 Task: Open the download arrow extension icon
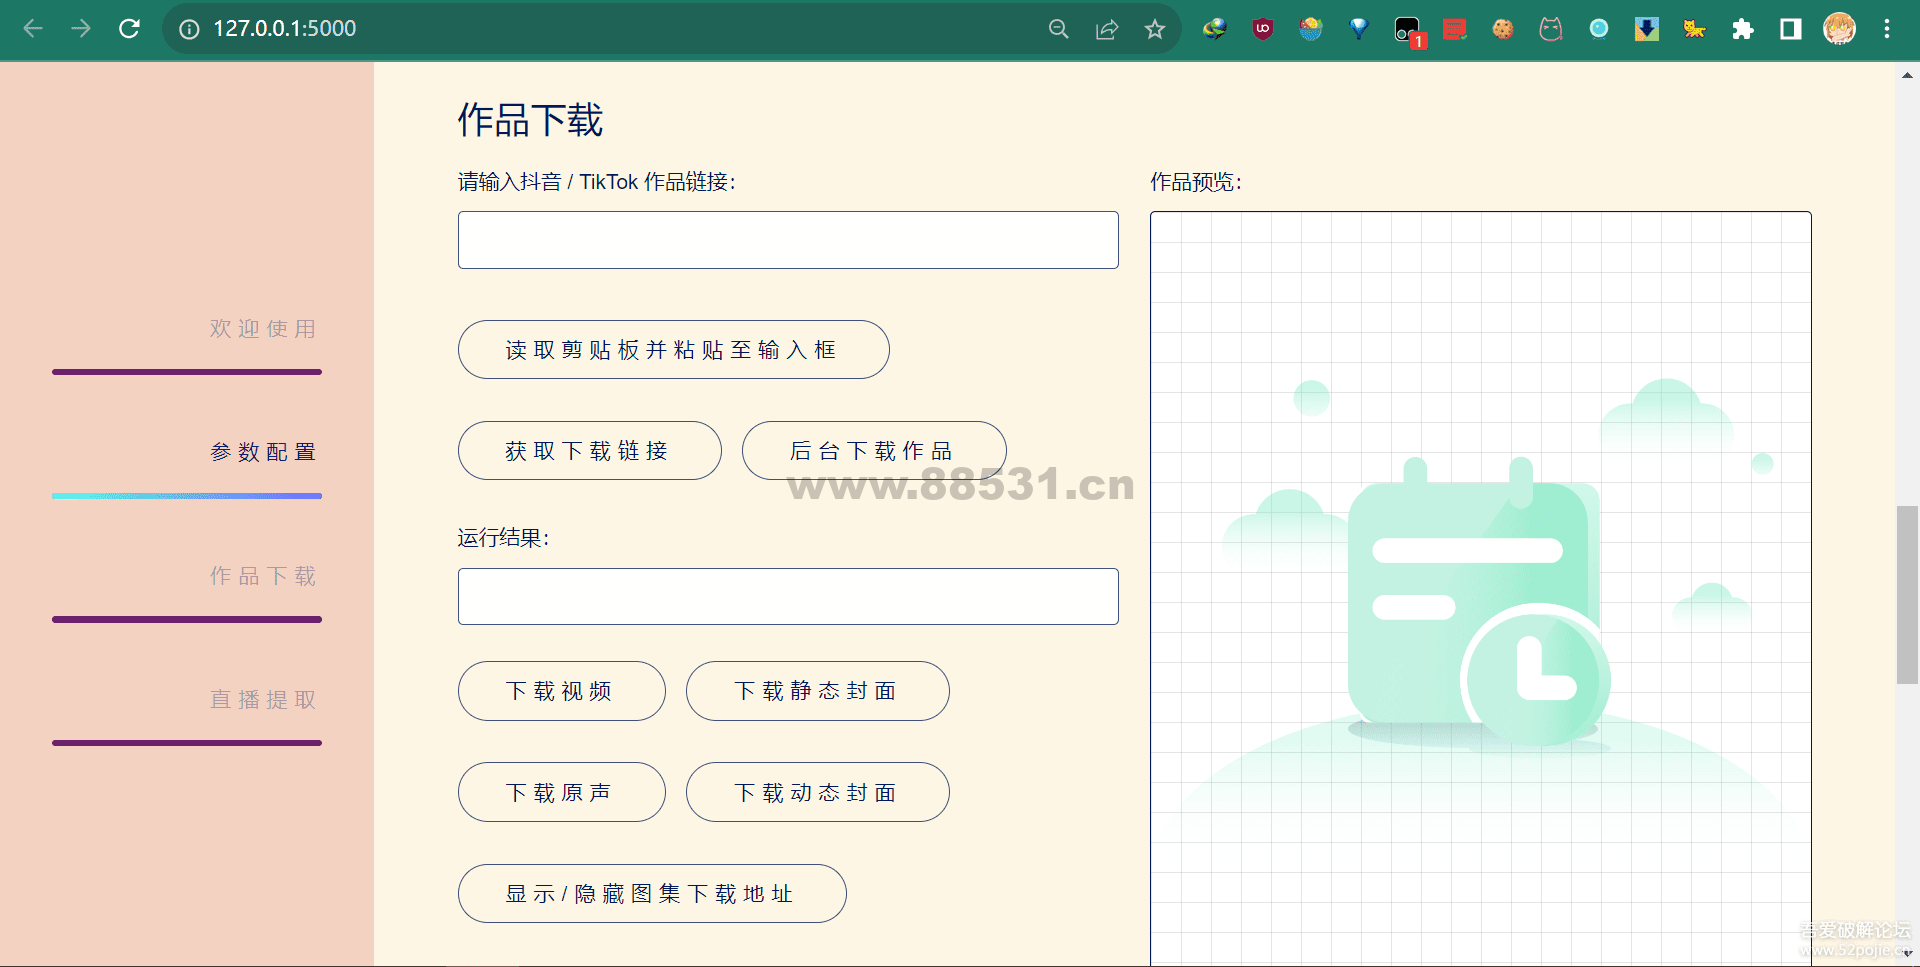1647,29
